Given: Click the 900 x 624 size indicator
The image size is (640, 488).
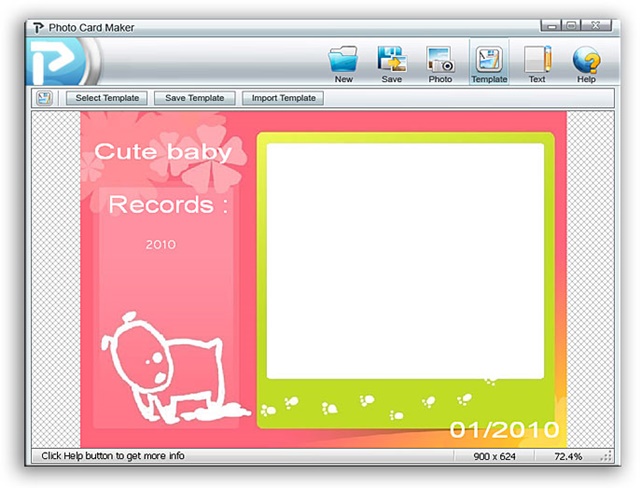Looking at the screenshot, I should click(x=496, y=456).
